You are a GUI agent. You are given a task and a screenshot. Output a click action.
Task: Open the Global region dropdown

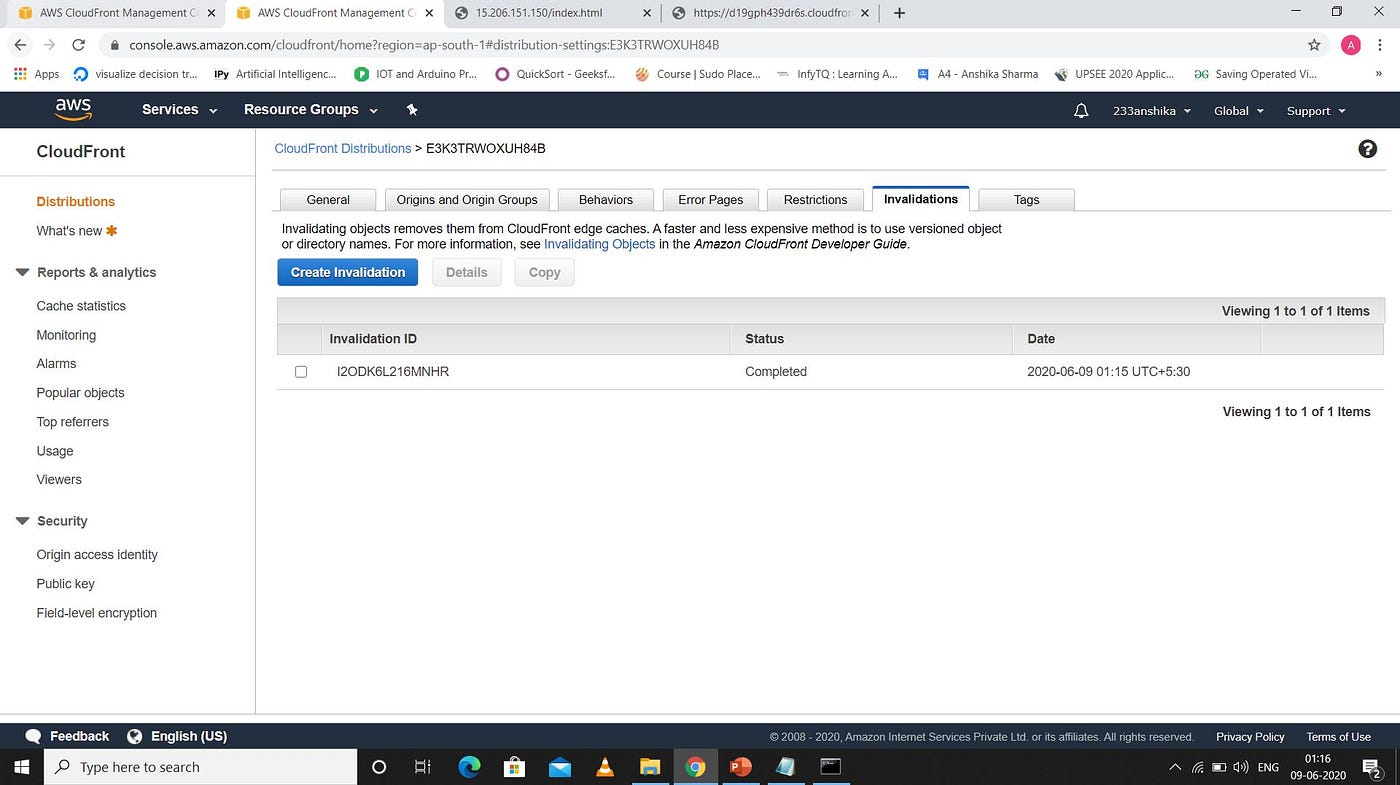pyautogui.click(x=1239, y=111)
